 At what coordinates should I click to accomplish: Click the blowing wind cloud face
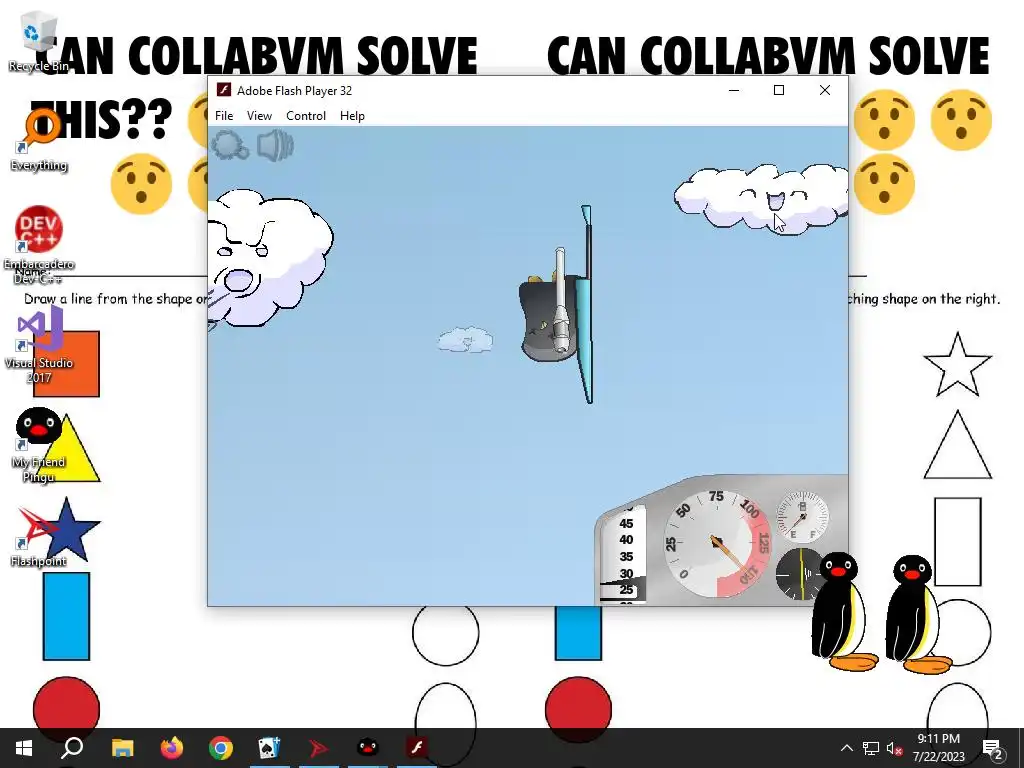269,259
